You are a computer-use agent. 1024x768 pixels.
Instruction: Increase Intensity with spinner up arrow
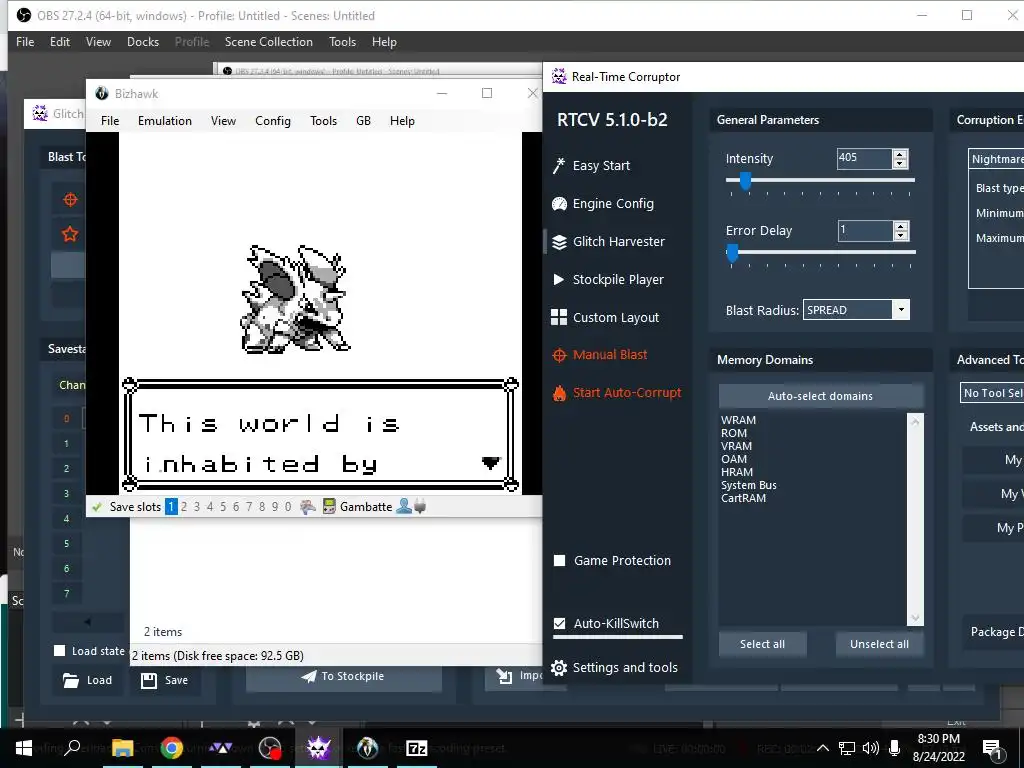coord(901,155)
